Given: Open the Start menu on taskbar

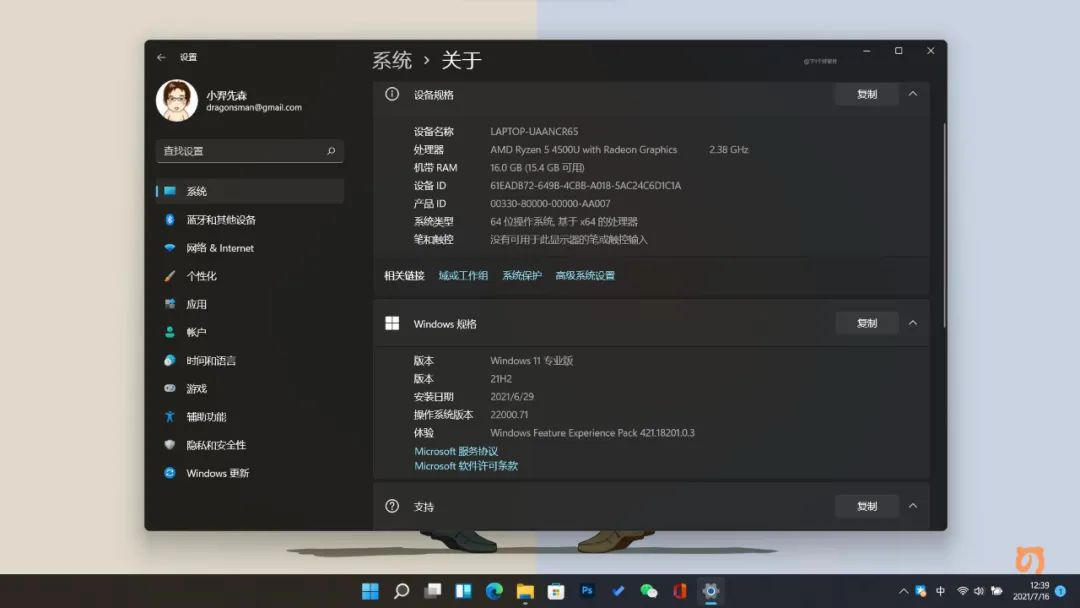Looking at the screenshot, I should [x=371, y=591].
